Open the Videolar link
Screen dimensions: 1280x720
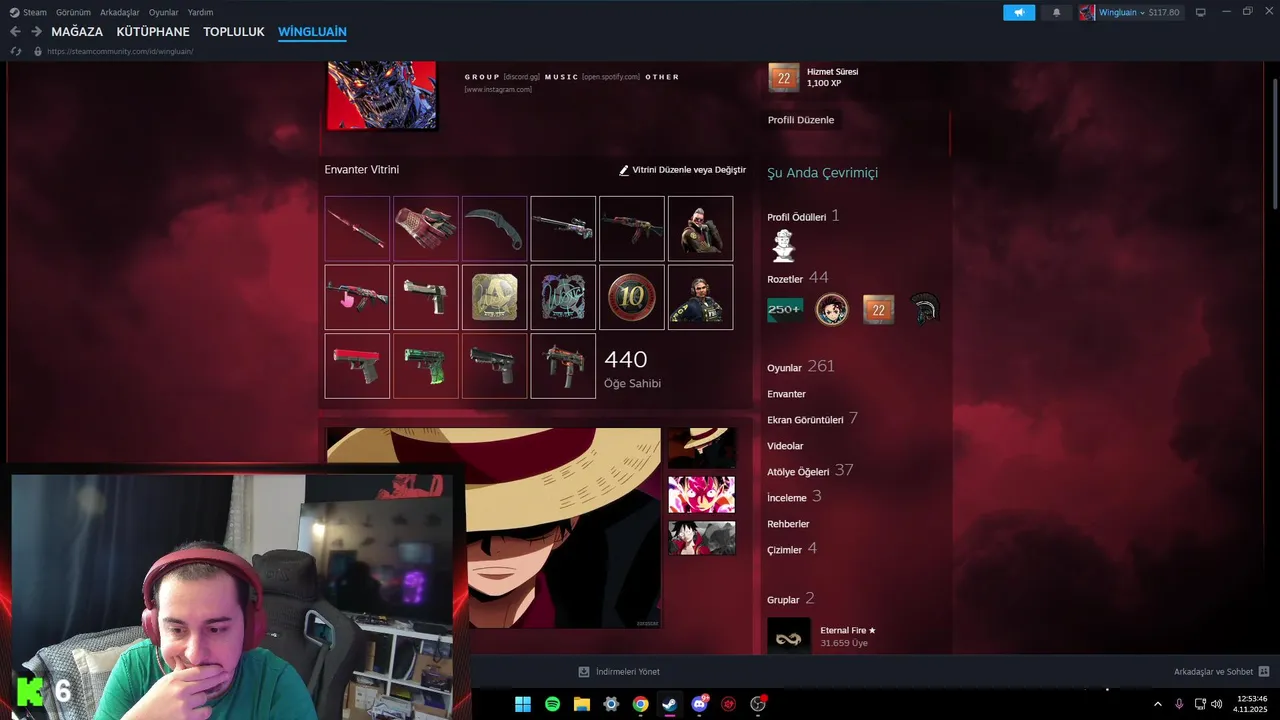click(785, 446)
